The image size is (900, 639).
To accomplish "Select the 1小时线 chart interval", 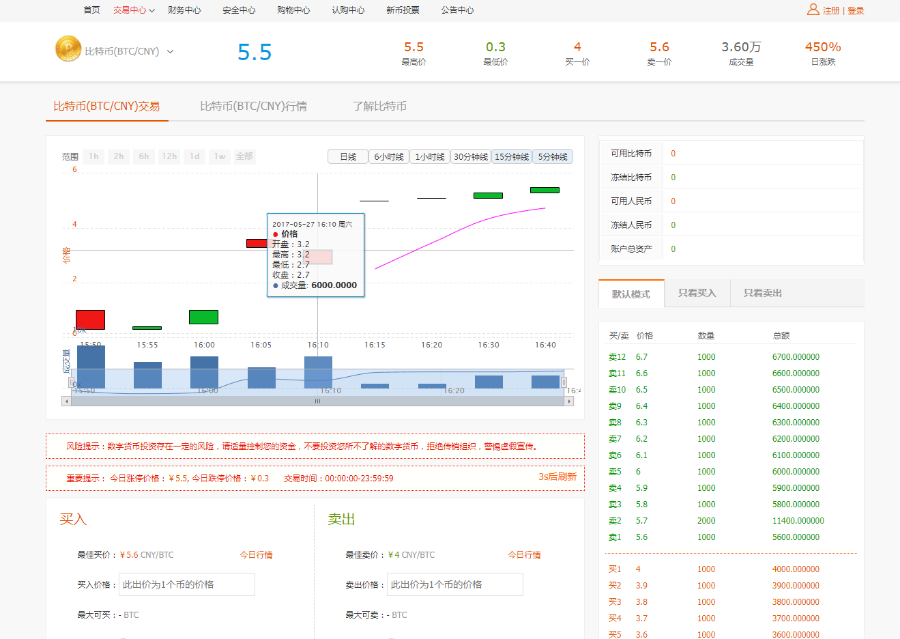I will 429,157.
